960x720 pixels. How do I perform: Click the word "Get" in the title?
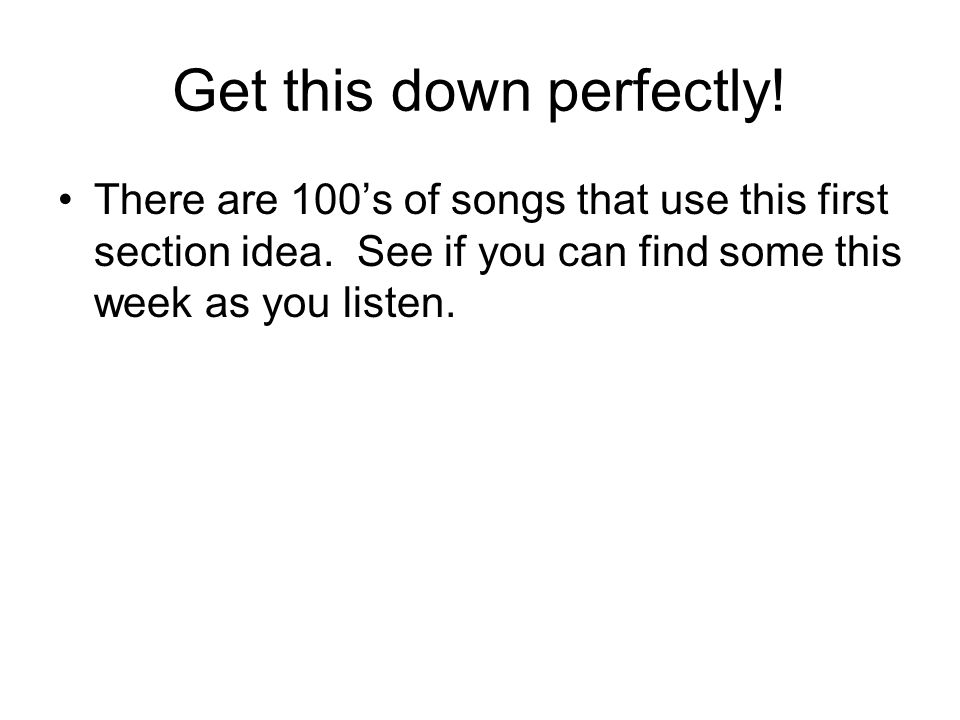coord(221,90)
